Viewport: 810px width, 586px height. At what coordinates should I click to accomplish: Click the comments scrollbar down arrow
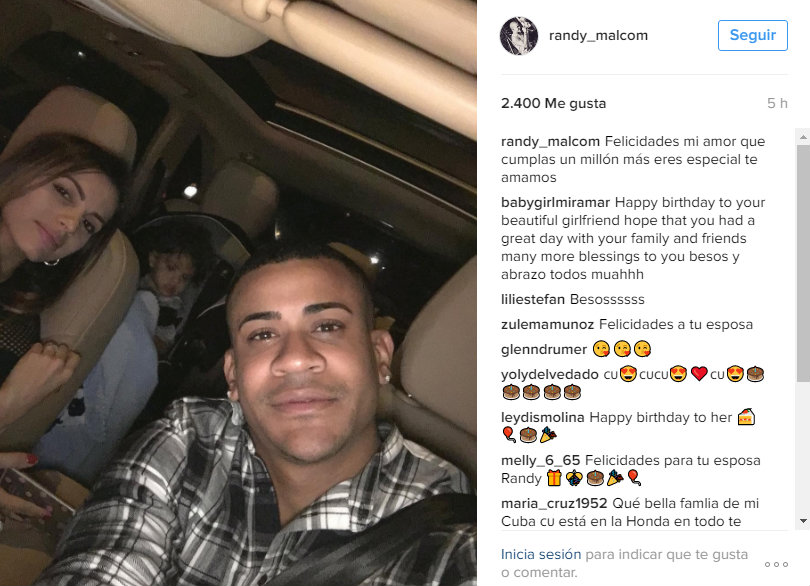pyautogui.click(x=803, y=521)
